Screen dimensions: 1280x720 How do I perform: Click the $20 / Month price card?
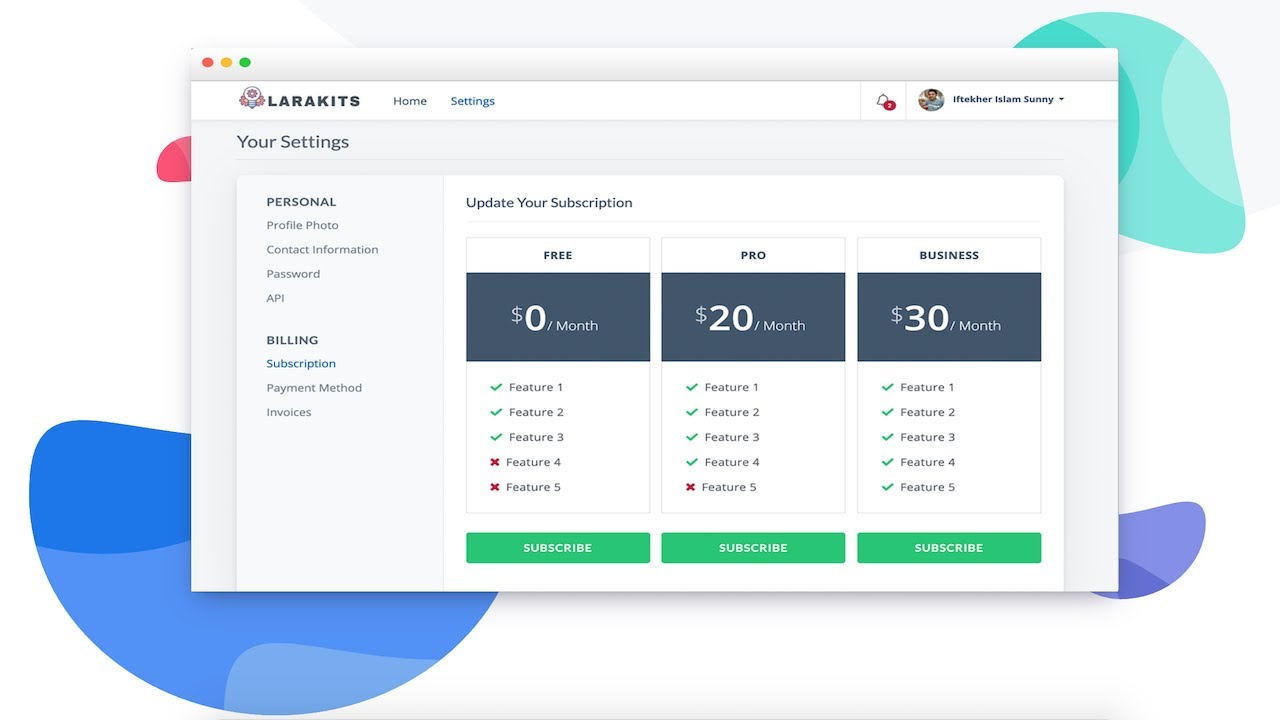[x=753, y=317]
